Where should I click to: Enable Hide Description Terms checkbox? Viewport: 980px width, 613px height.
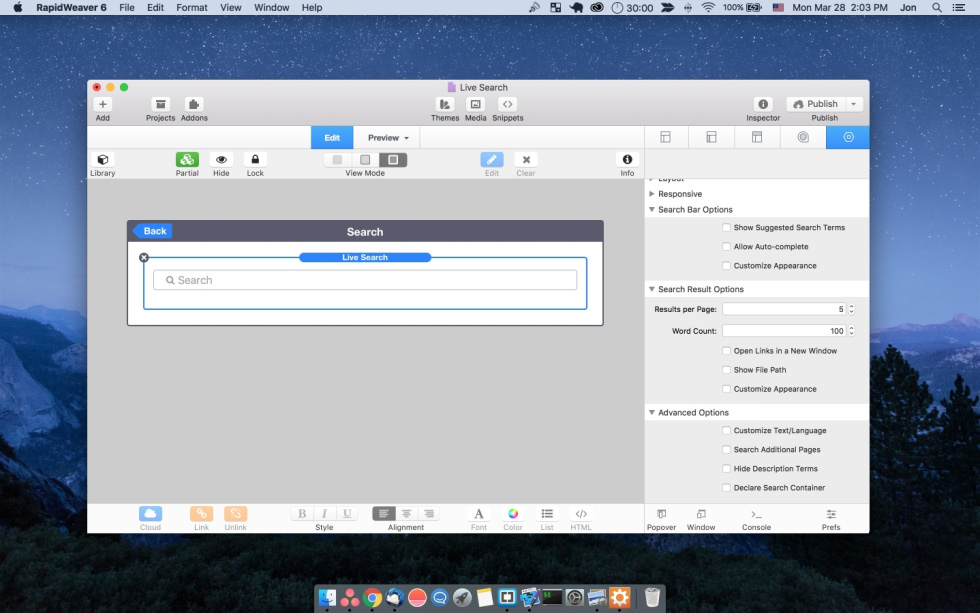(x=726, y=469)
